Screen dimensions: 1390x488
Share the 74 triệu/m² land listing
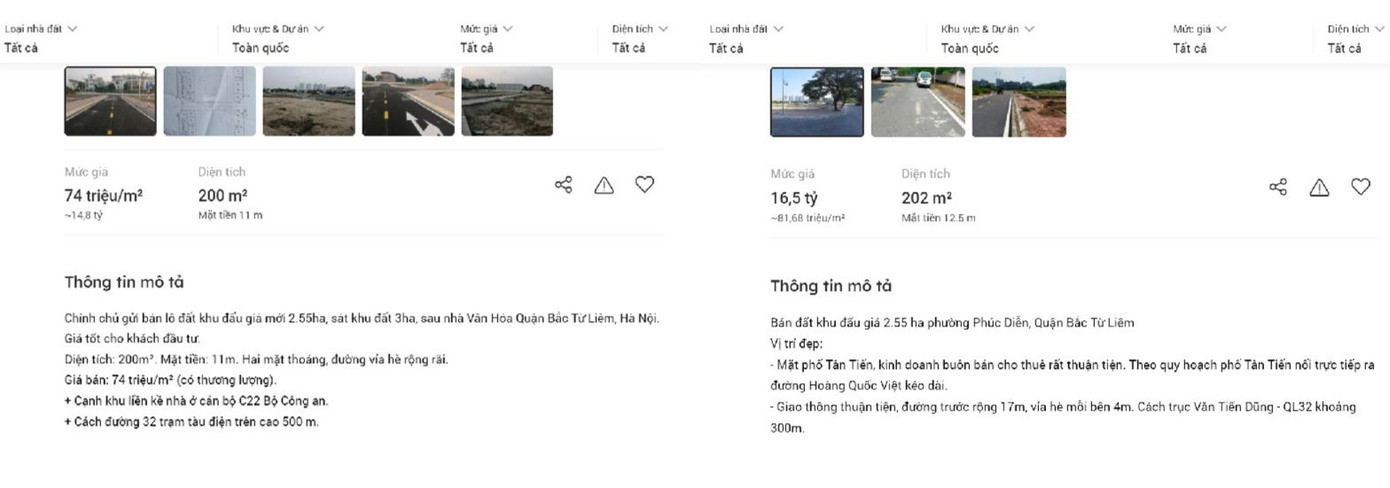tap(563, 185)
